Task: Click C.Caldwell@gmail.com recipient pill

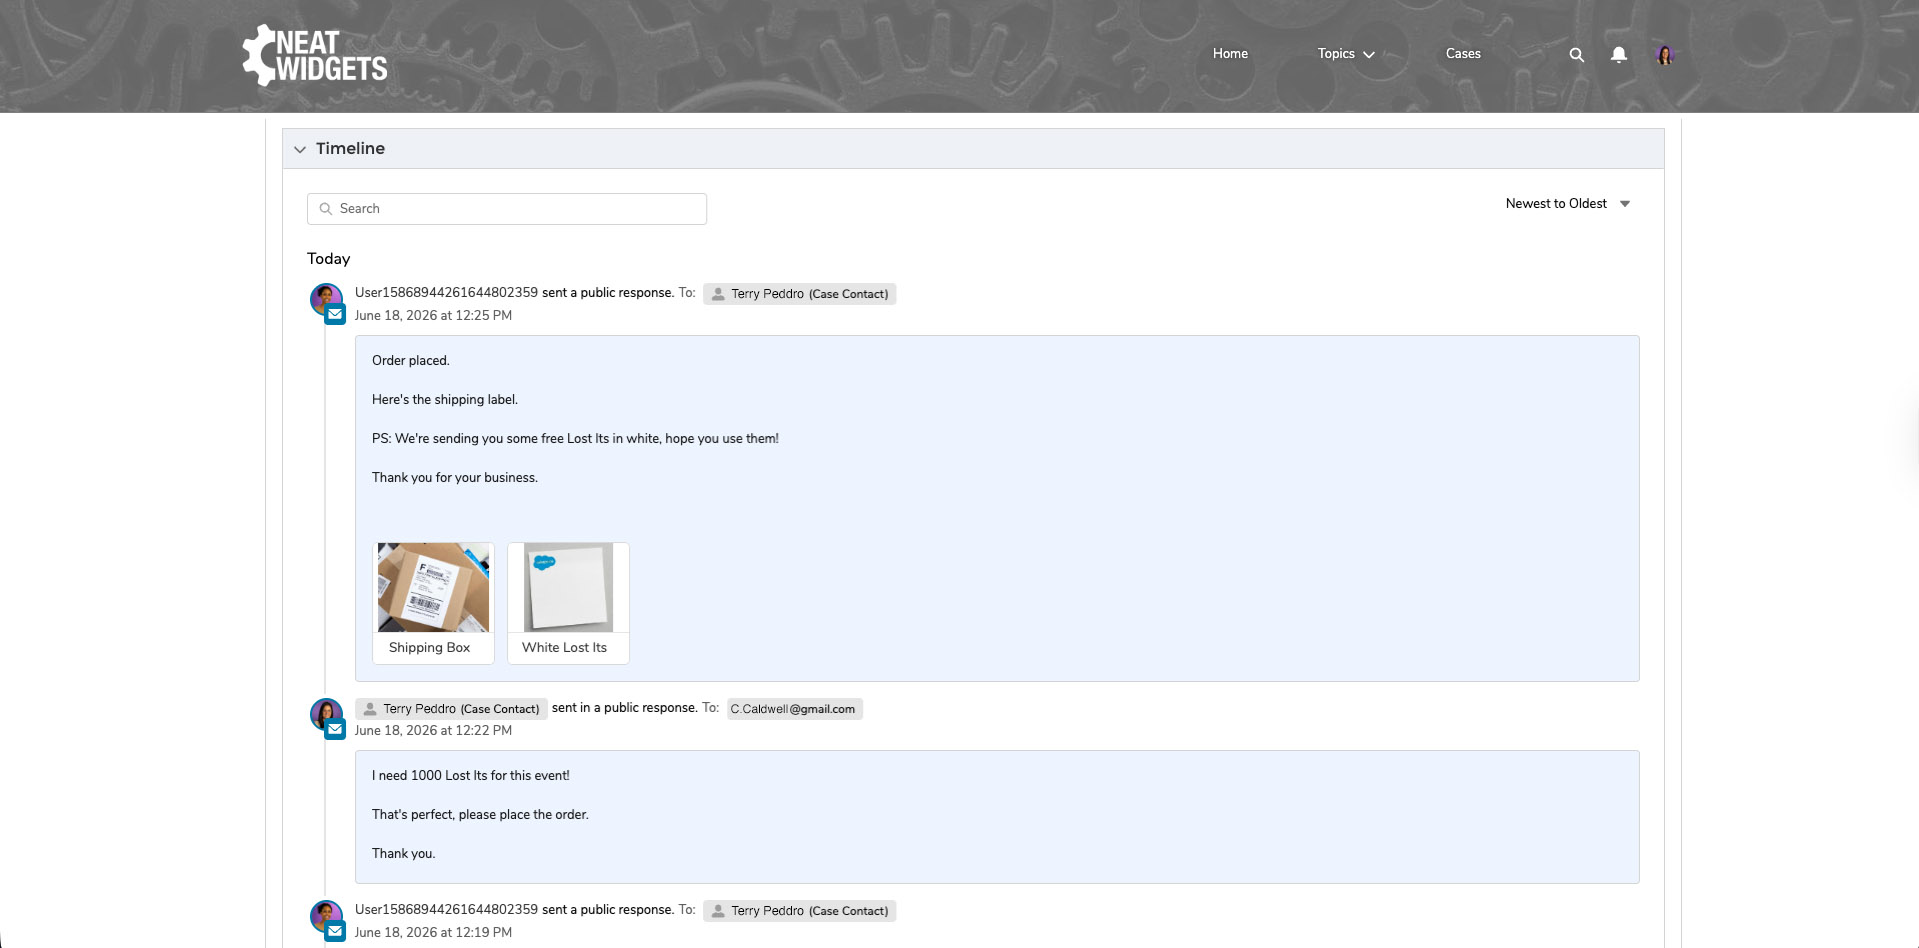Action: [x=794, y=709]
